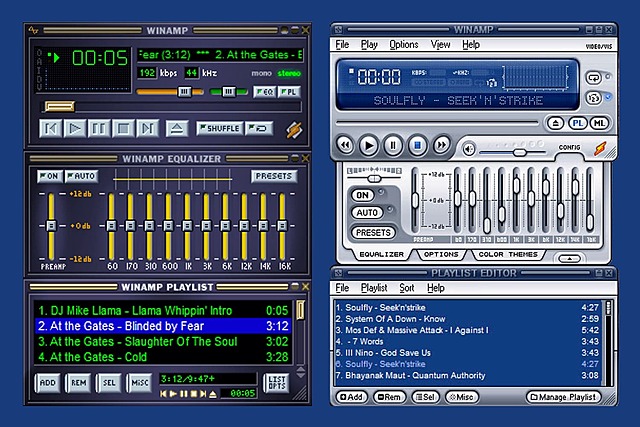The height and width of the screenshot is (427, 640).
Task: Collapse the modern Winamp equalizer drawer arrow
Action: [x=569, y=258]
